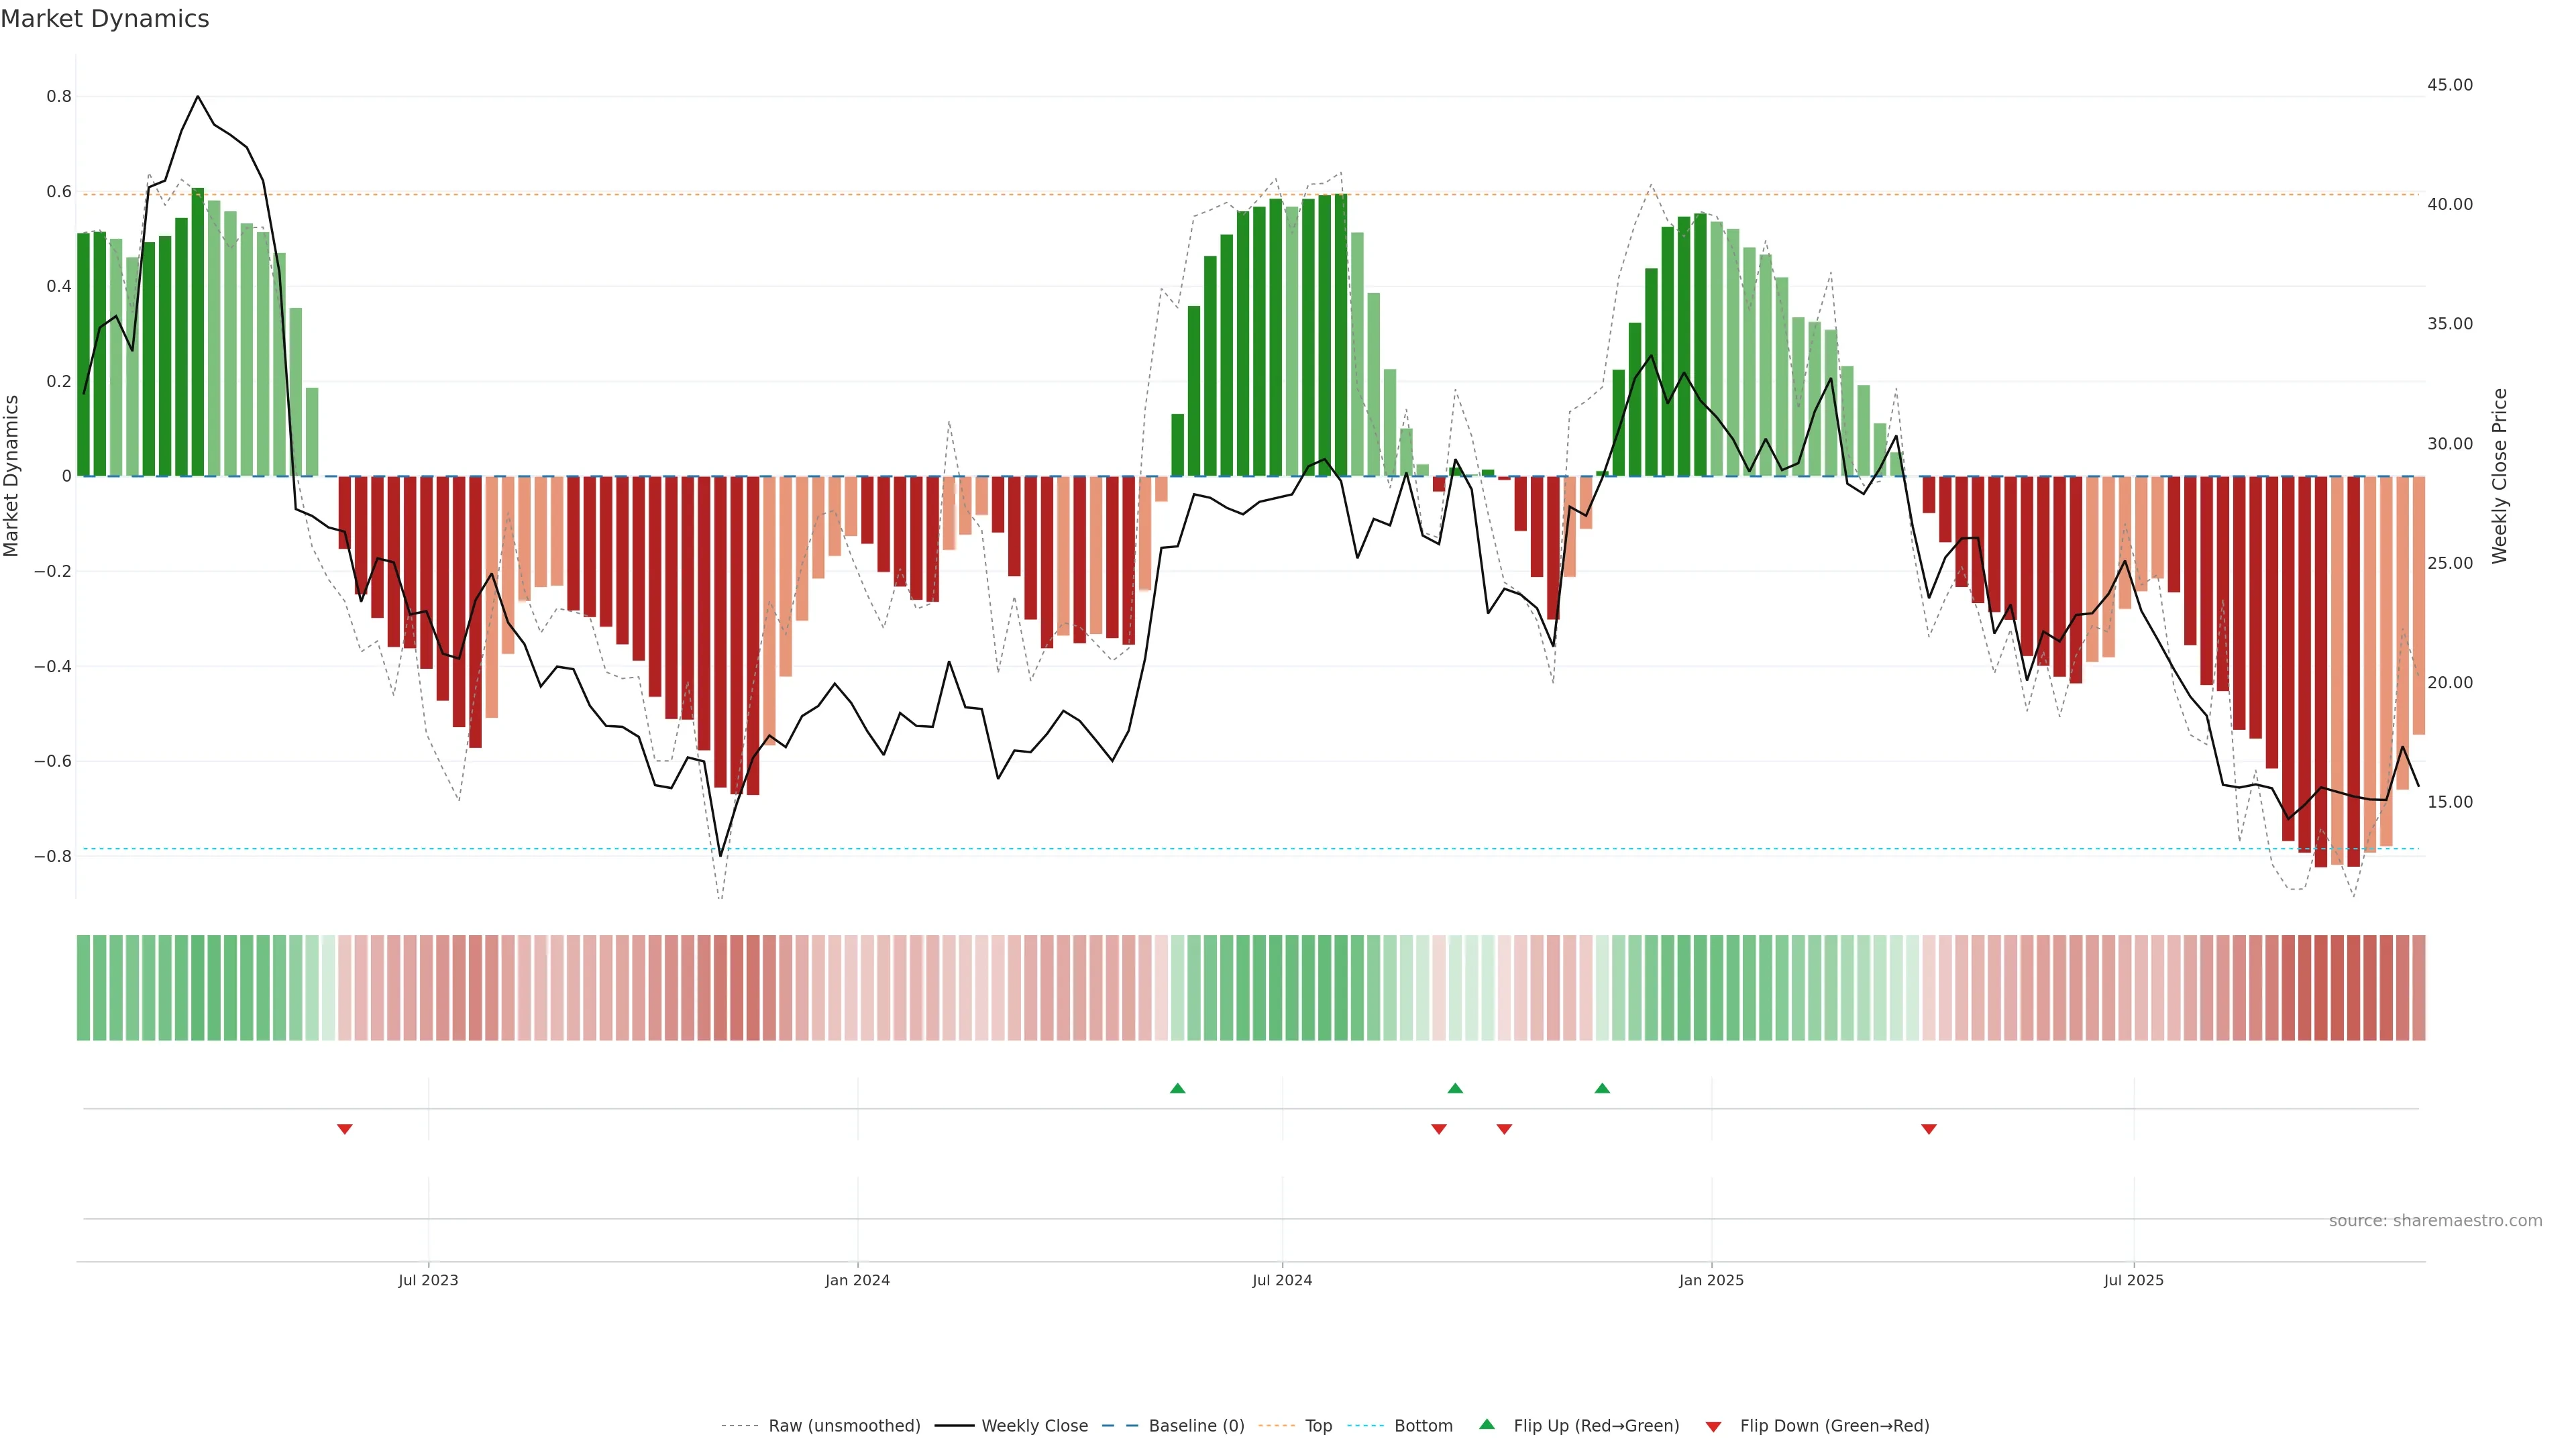
Task: Click the 45.00 right-axis tick label
Action: coord(2449,85)
